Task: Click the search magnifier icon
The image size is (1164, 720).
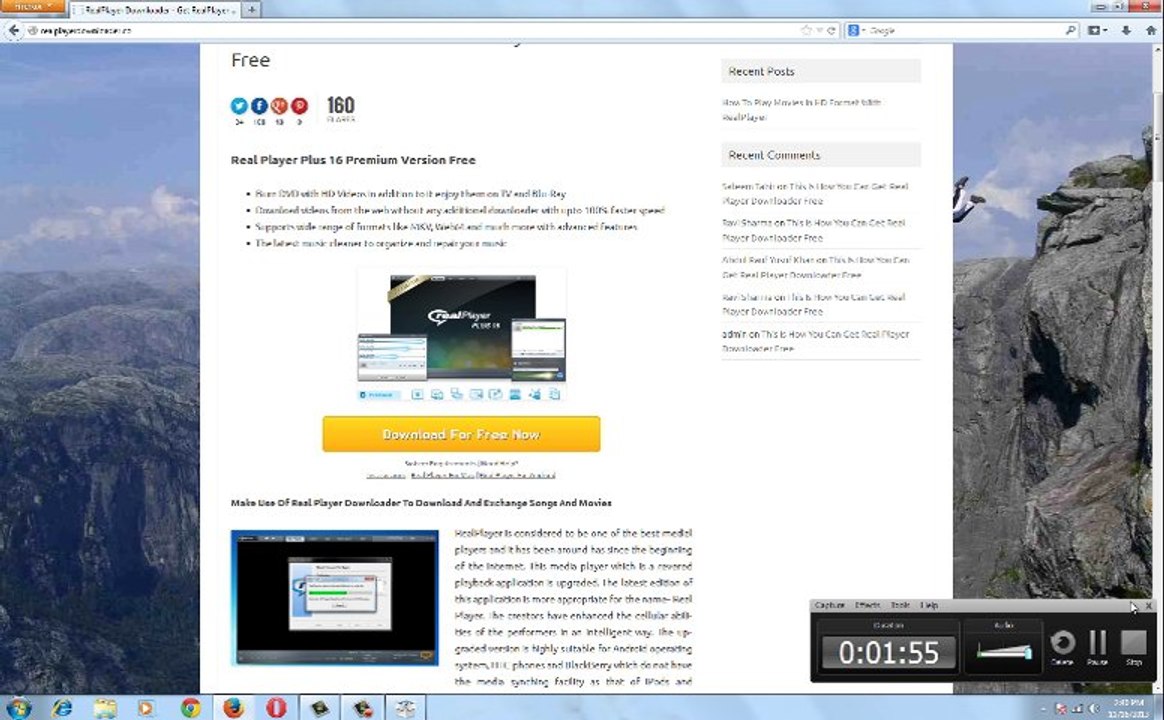Action: [1070, 30]
